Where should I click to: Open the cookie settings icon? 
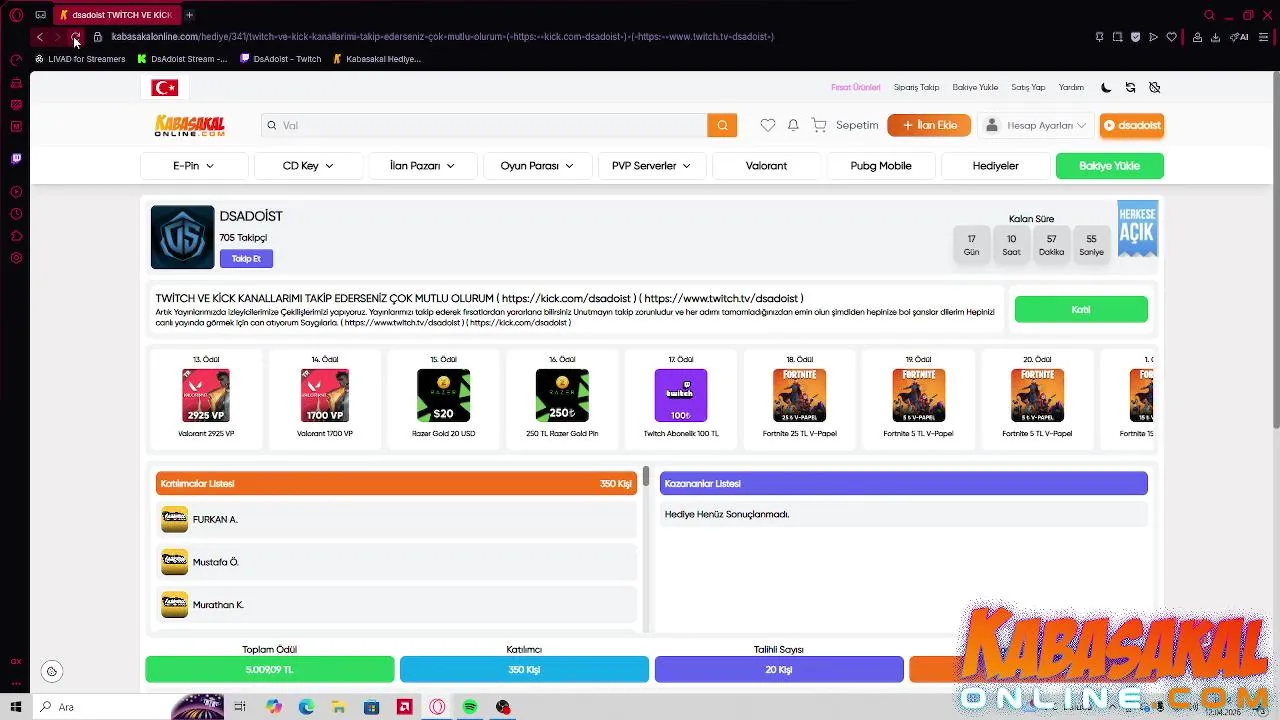click(52, 671)
